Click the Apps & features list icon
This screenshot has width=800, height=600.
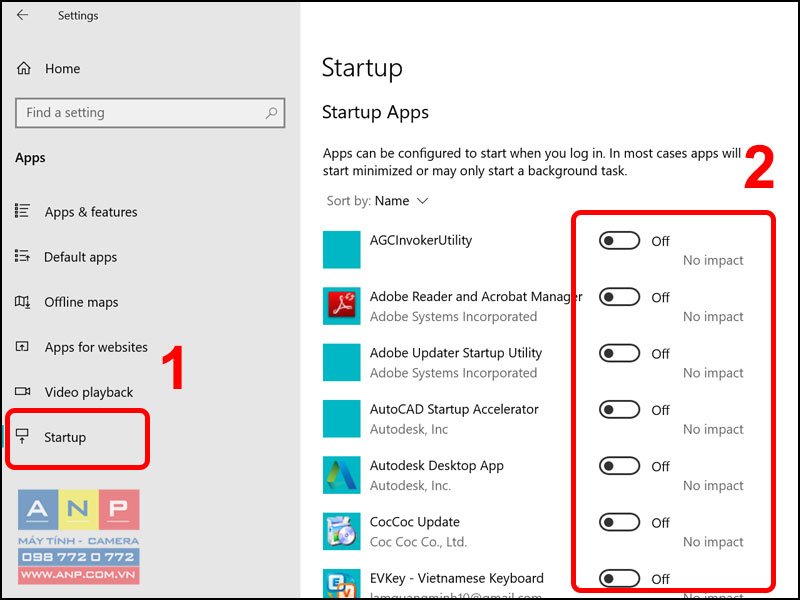[22, 211]
